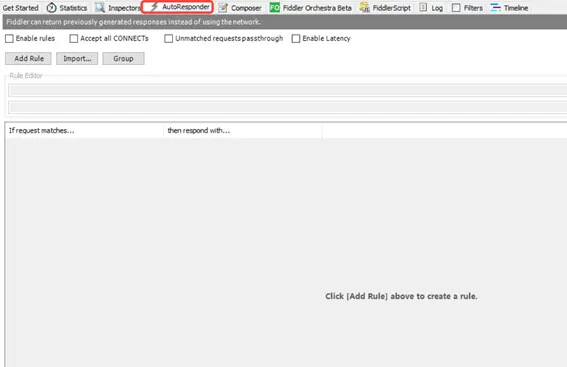The width and height of the screenshot is (567, 367).
Task: Click the Timeline bars icon
Action: (x=495, y=7)
